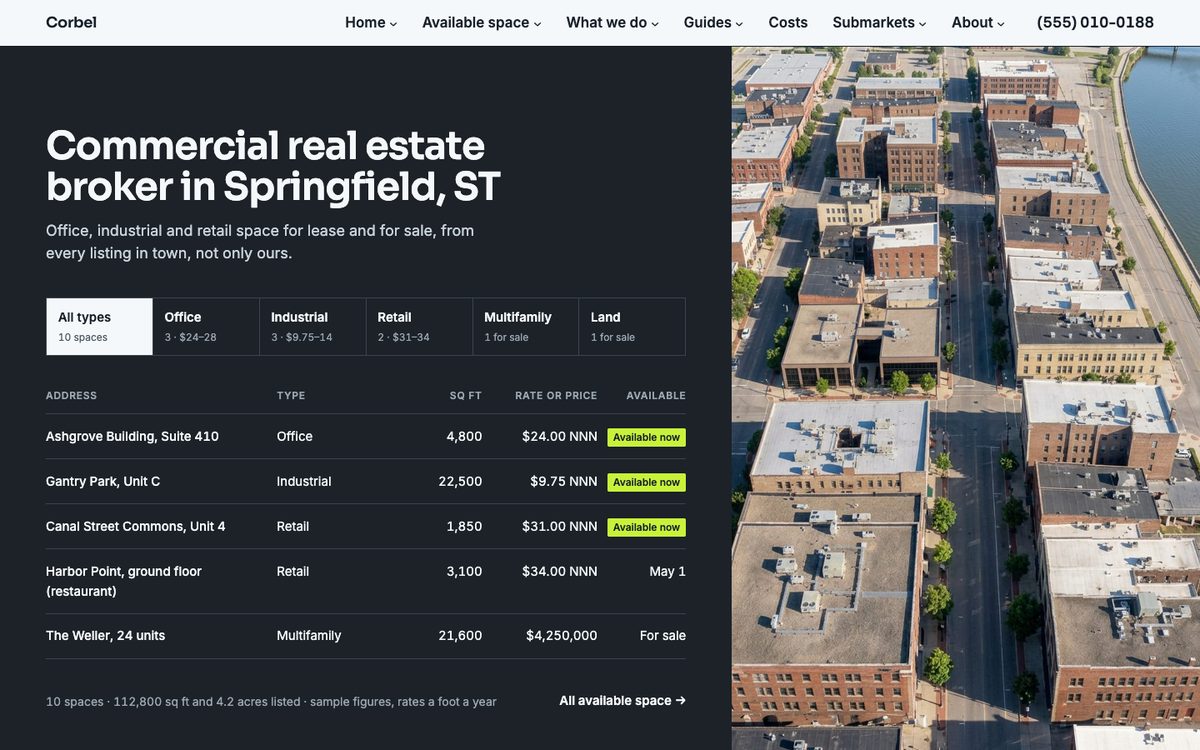Click the aerial downtown photo

966,398
